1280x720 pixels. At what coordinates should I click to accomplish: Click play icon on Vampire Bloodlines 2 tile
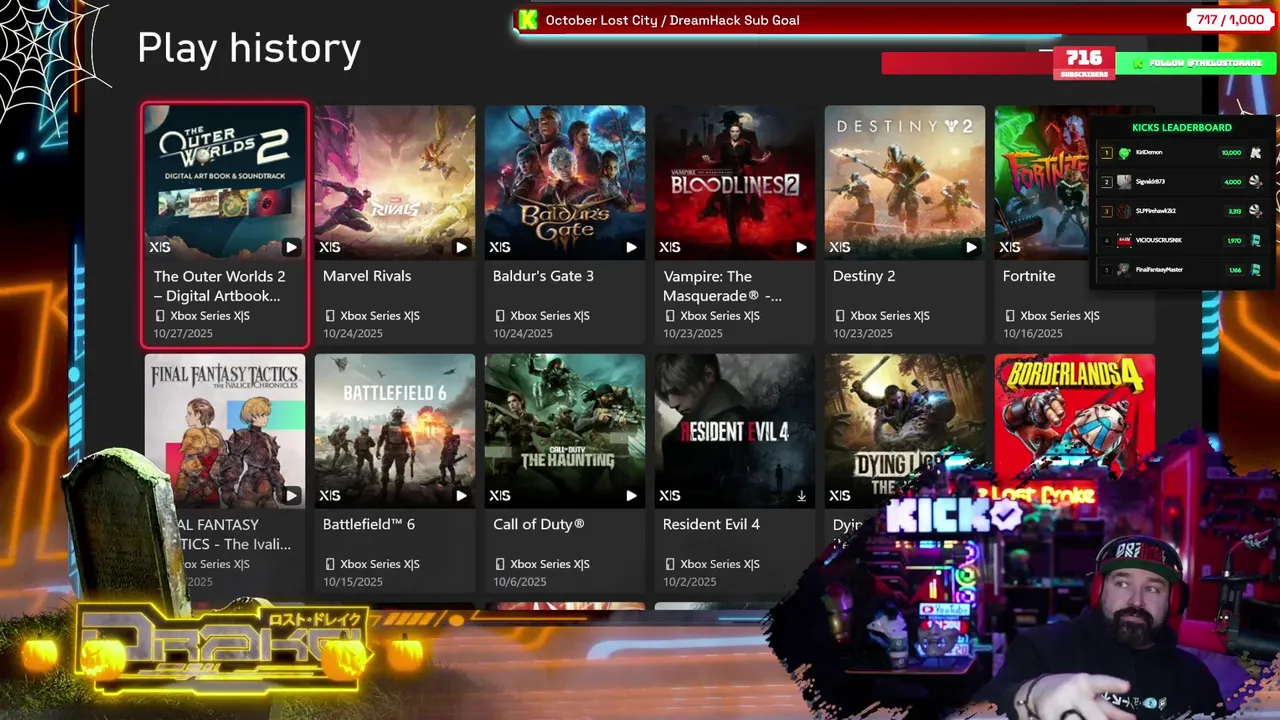click(x=801, y=247)
